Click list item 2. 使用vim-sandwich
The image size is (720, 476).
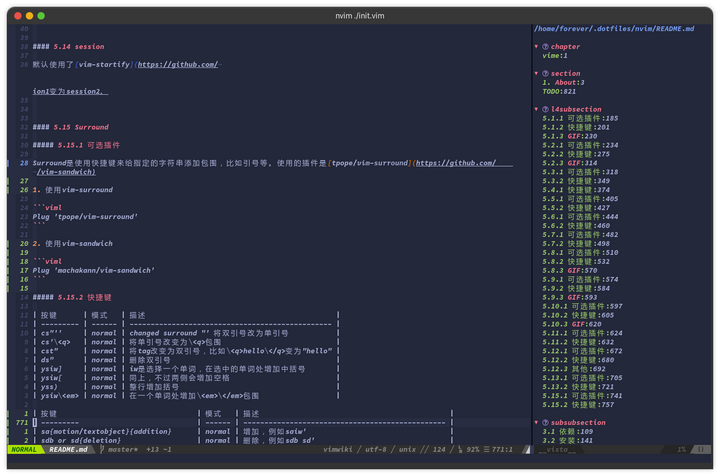coord(73,244)
